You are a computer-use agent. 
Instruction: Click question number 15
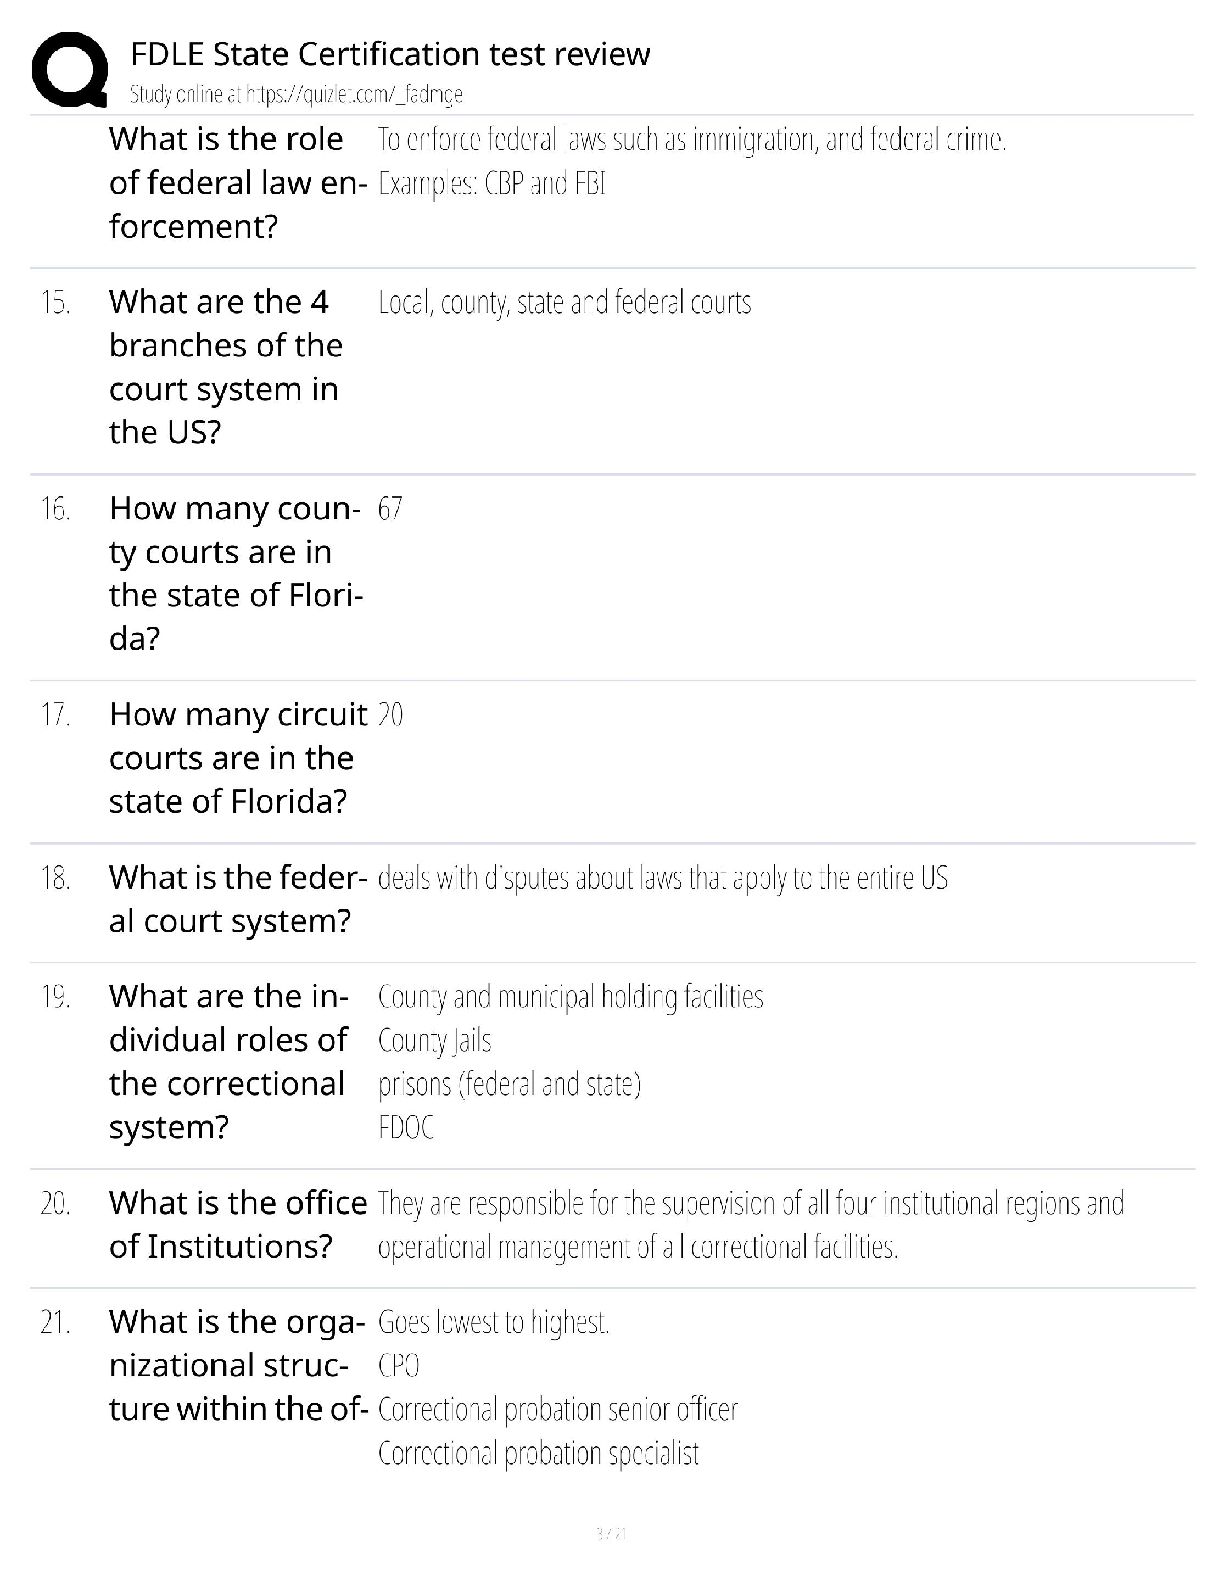click(56, 302)
